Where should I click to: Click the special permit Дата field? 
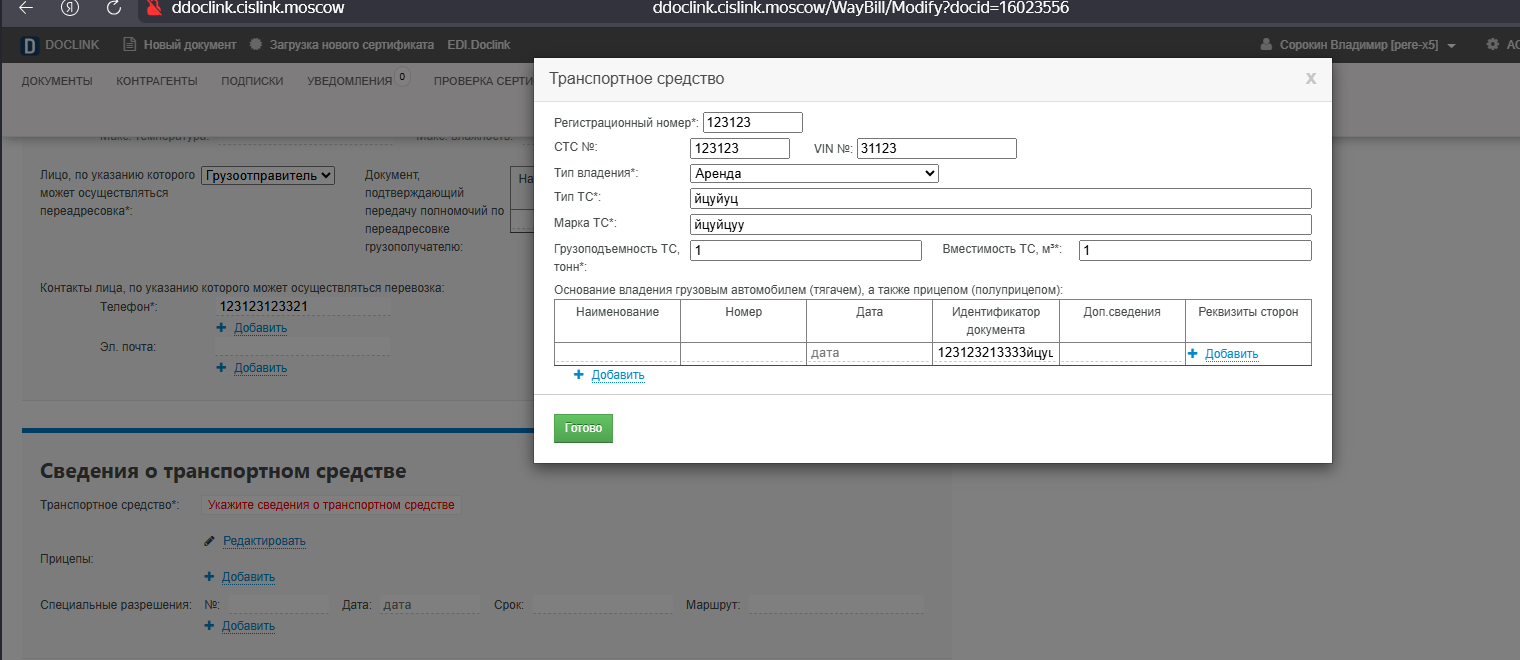point(429,605)
